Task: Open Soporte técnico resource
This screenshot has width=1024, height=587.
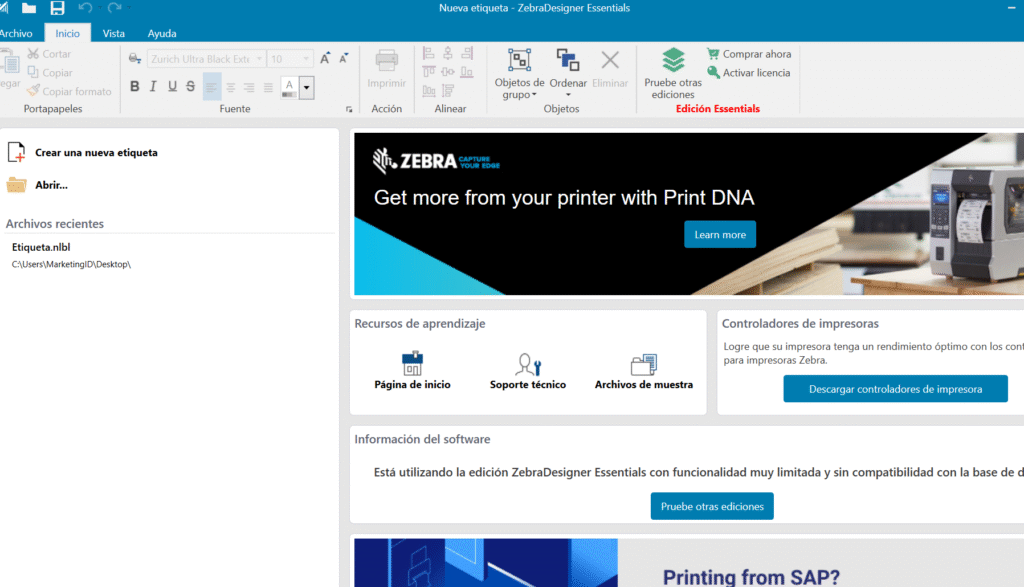Action: point(528,371)
